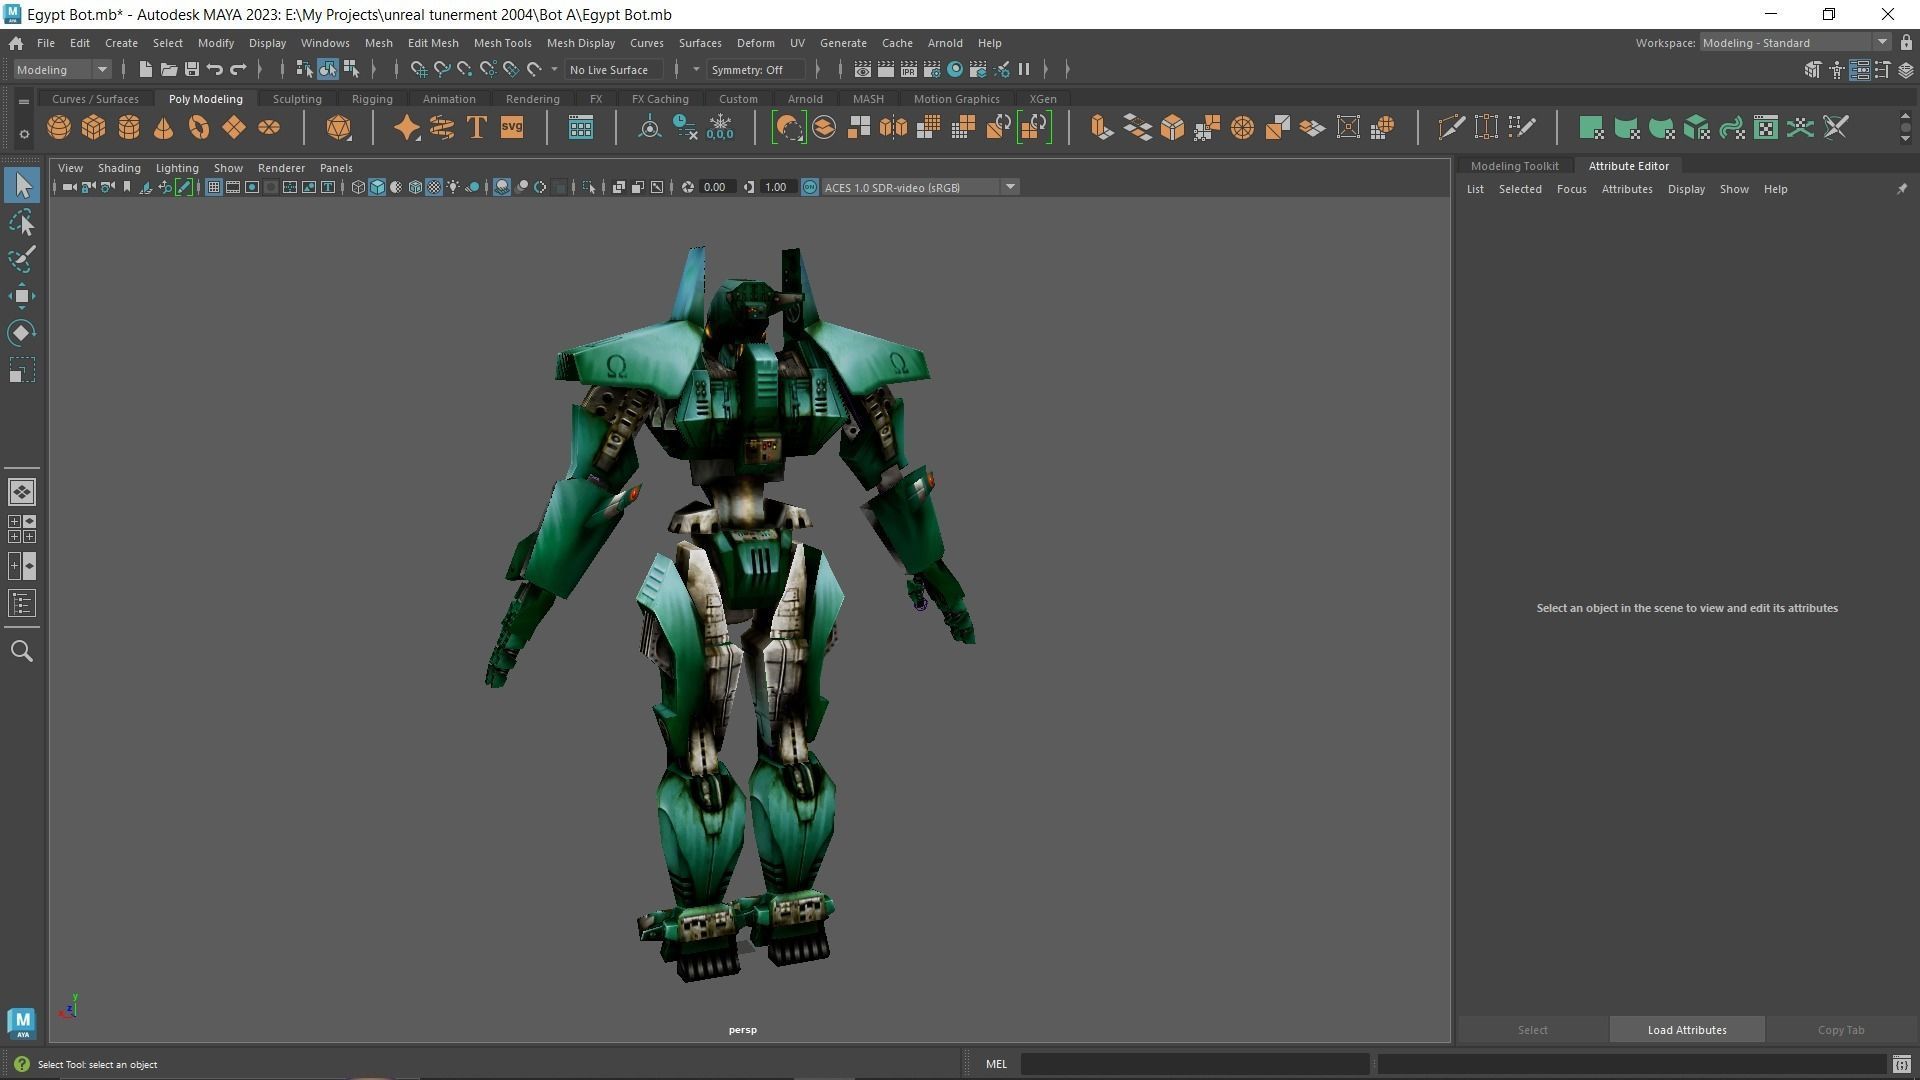Screen dimensions: 1920x1080
Task: Toggle wireframe on shaded in viewport
Action: click(x=415, y=187)
